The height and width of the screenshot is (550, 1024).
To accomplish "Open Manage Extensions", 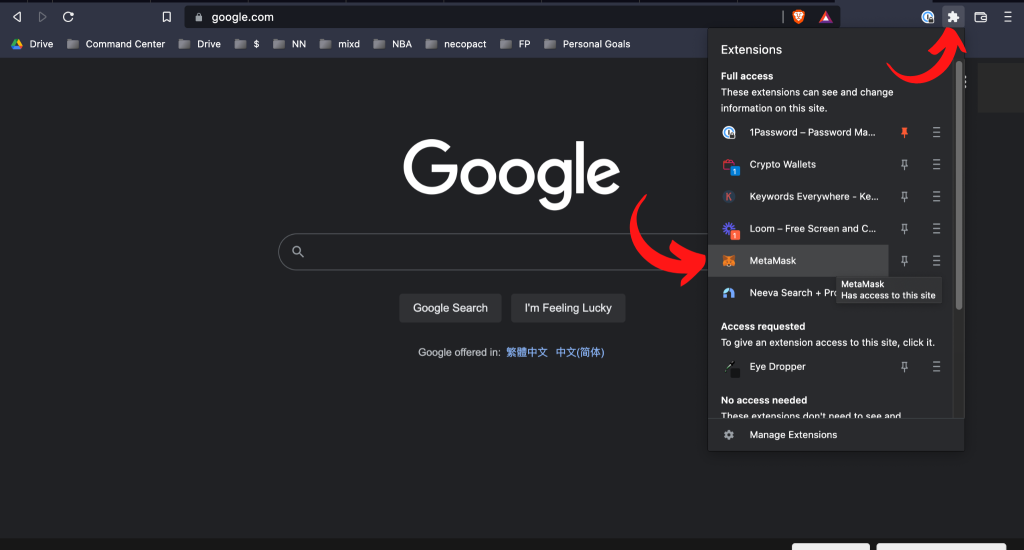I will click(x=793, y=435).
